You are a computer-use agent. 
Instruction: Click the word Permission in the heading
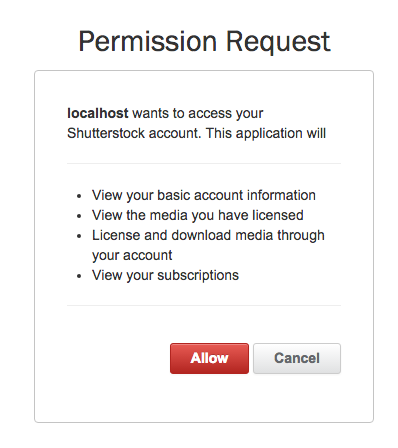point(148,42)
